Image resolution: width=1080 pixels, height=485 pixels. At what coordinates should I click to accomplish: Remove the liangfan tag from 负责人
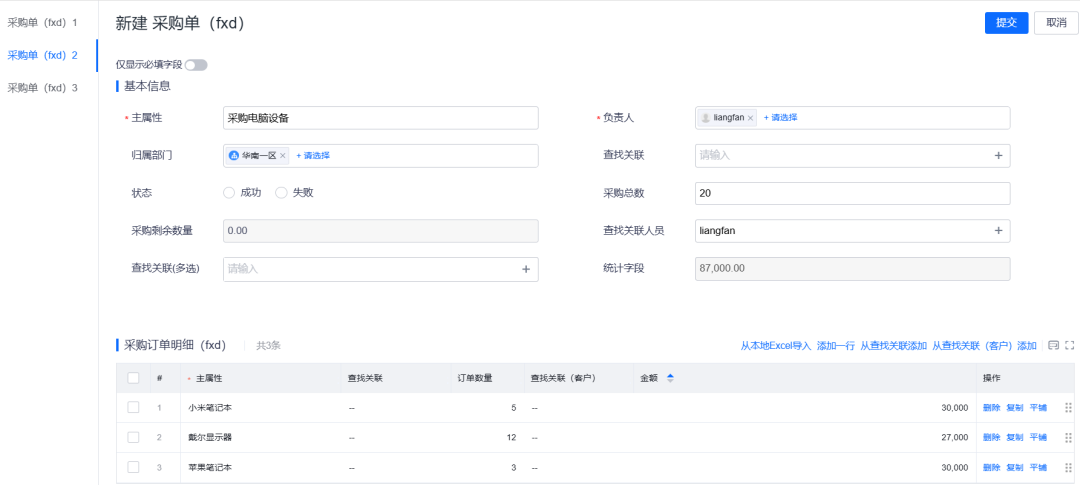pos(751,118)
